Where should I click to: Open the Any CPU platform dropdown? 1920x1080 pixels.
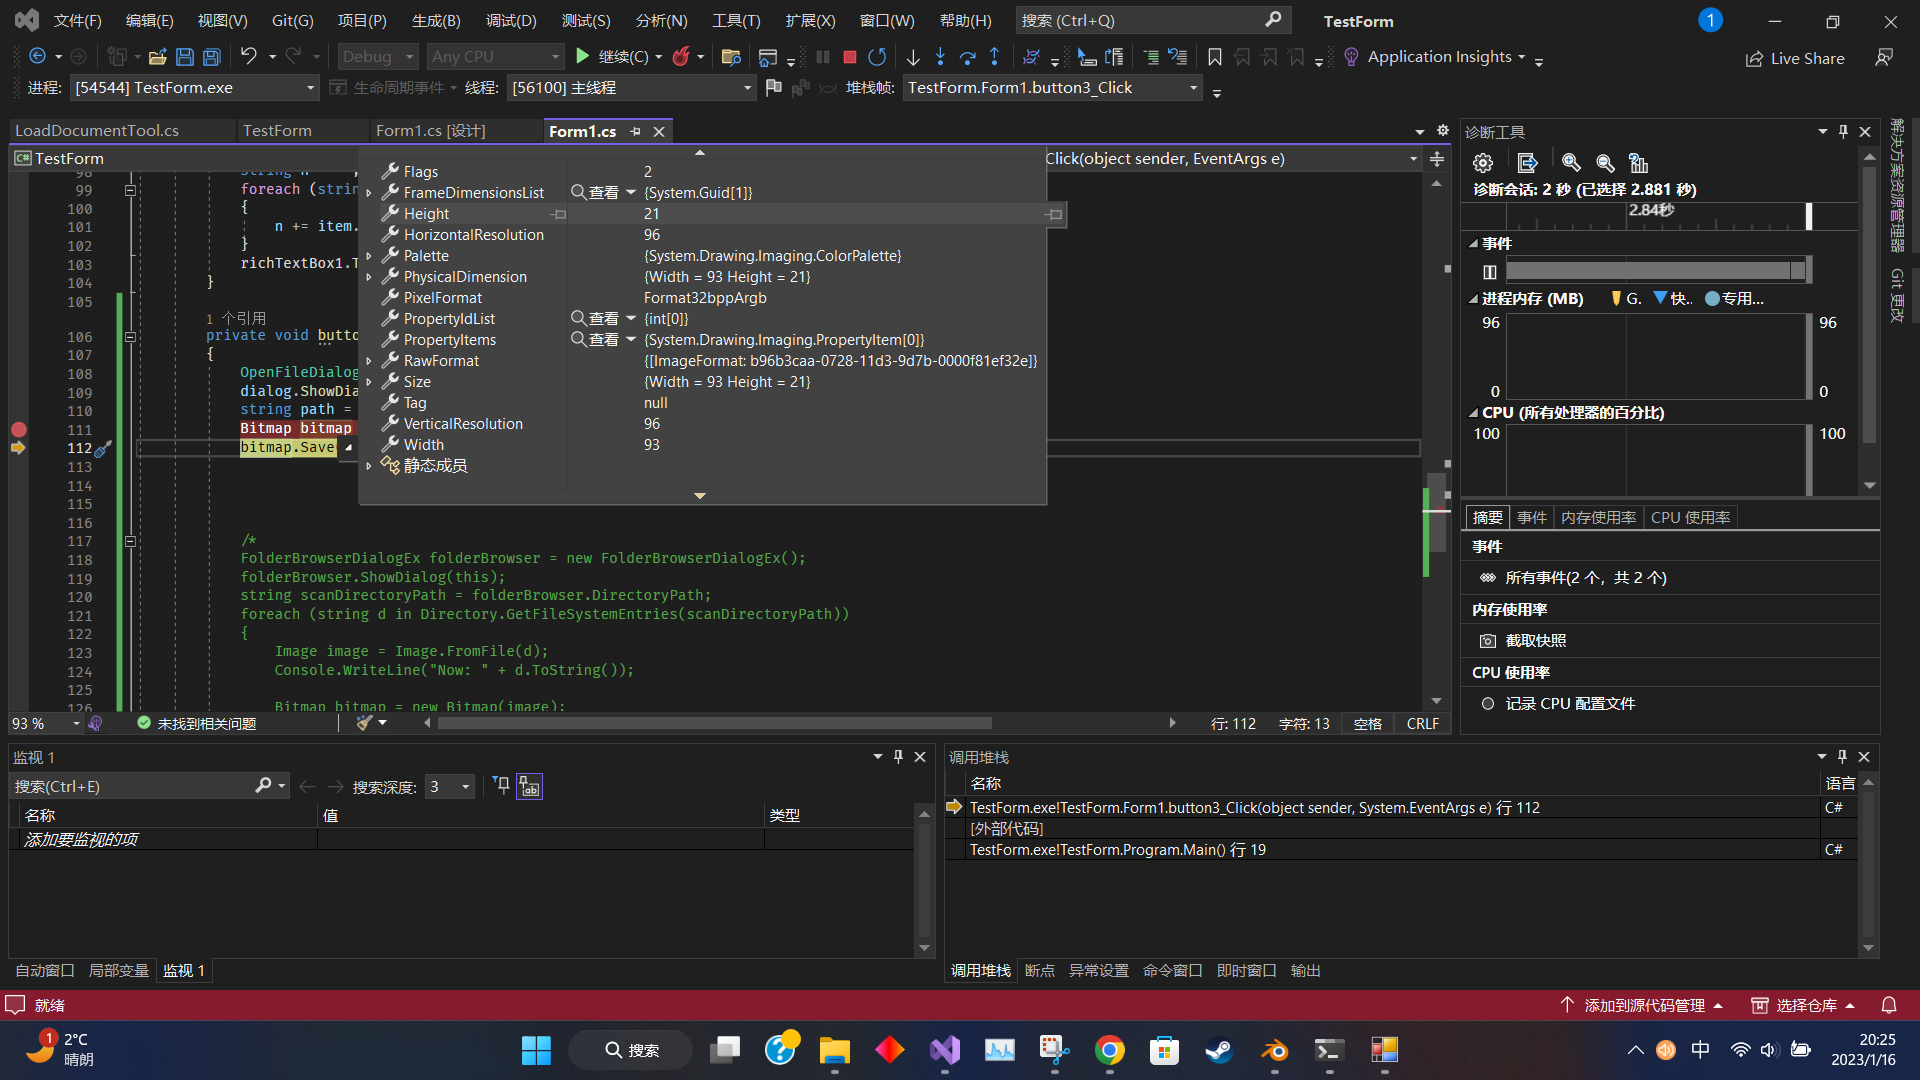pos(495,56)
